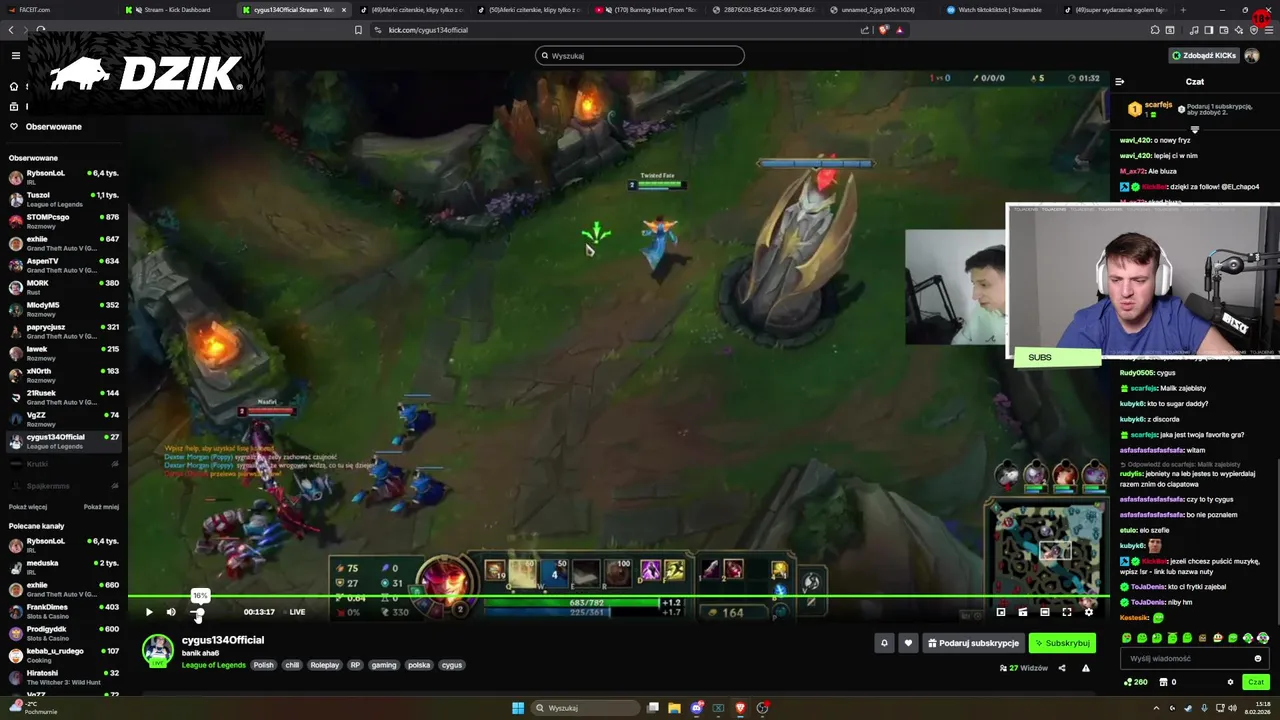
Task: Bookmark this page in address bar
Action: [358, 30]
